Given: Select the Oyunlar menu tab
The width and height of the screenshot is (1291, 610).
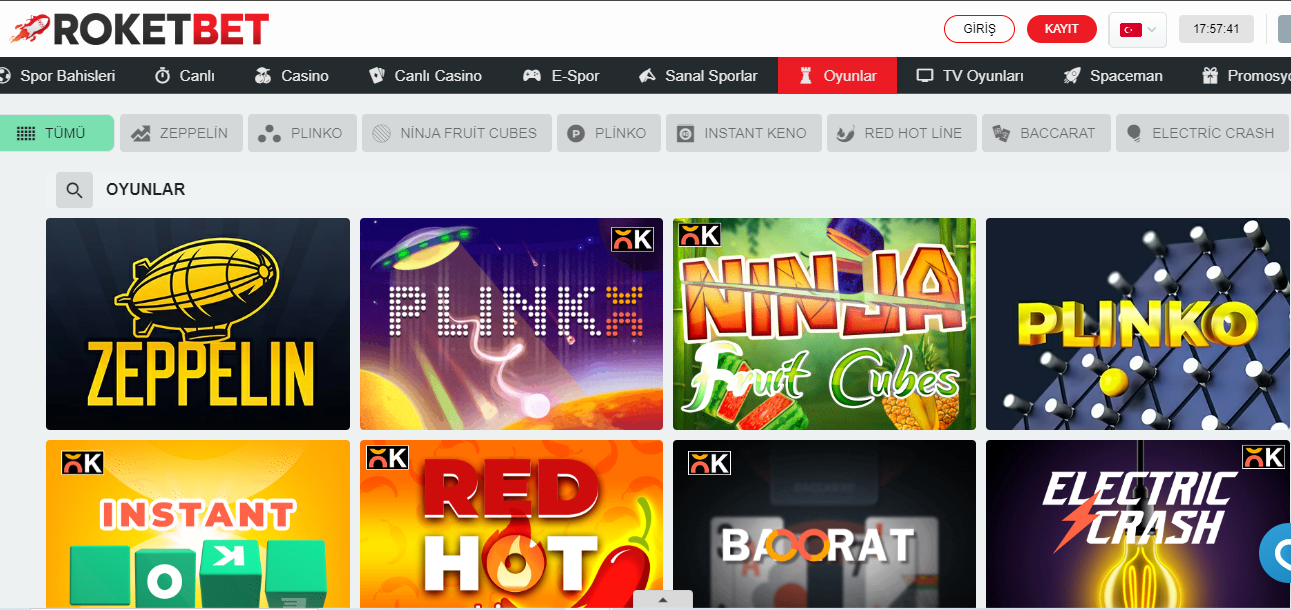Looking at the screenshot, I should click(x=837, y=76).
